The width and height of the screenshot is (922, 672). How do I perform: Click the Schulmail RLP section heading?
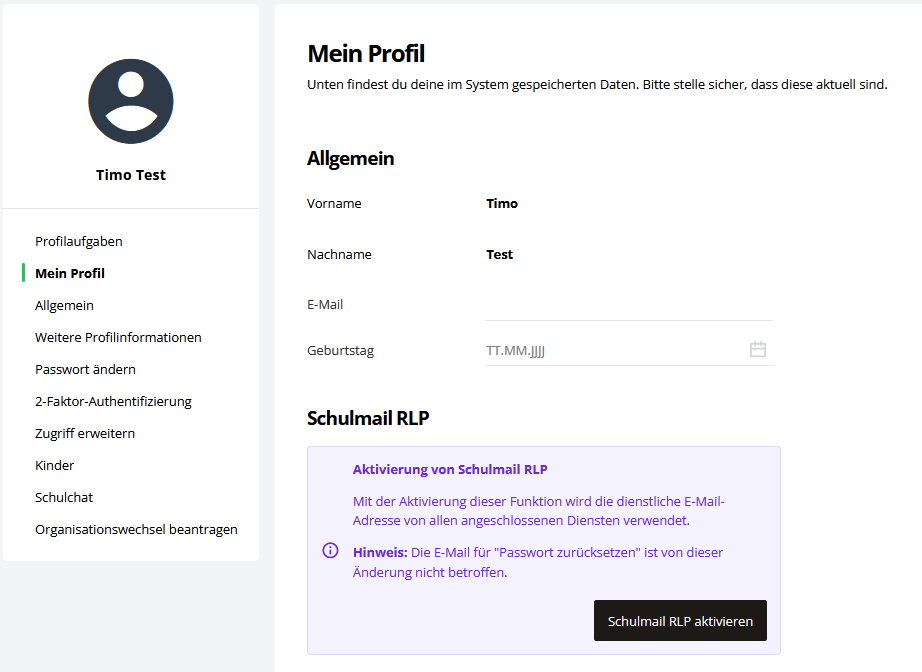click(x=368, y=418)
